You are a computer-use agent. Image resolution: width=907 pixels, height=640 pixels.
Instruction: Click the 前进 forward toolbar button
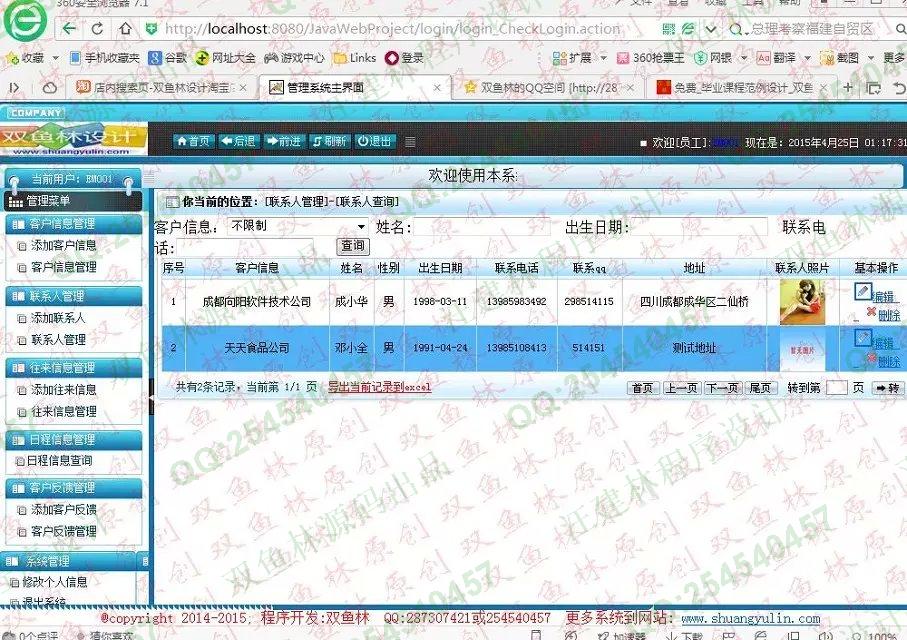[283, 141]
